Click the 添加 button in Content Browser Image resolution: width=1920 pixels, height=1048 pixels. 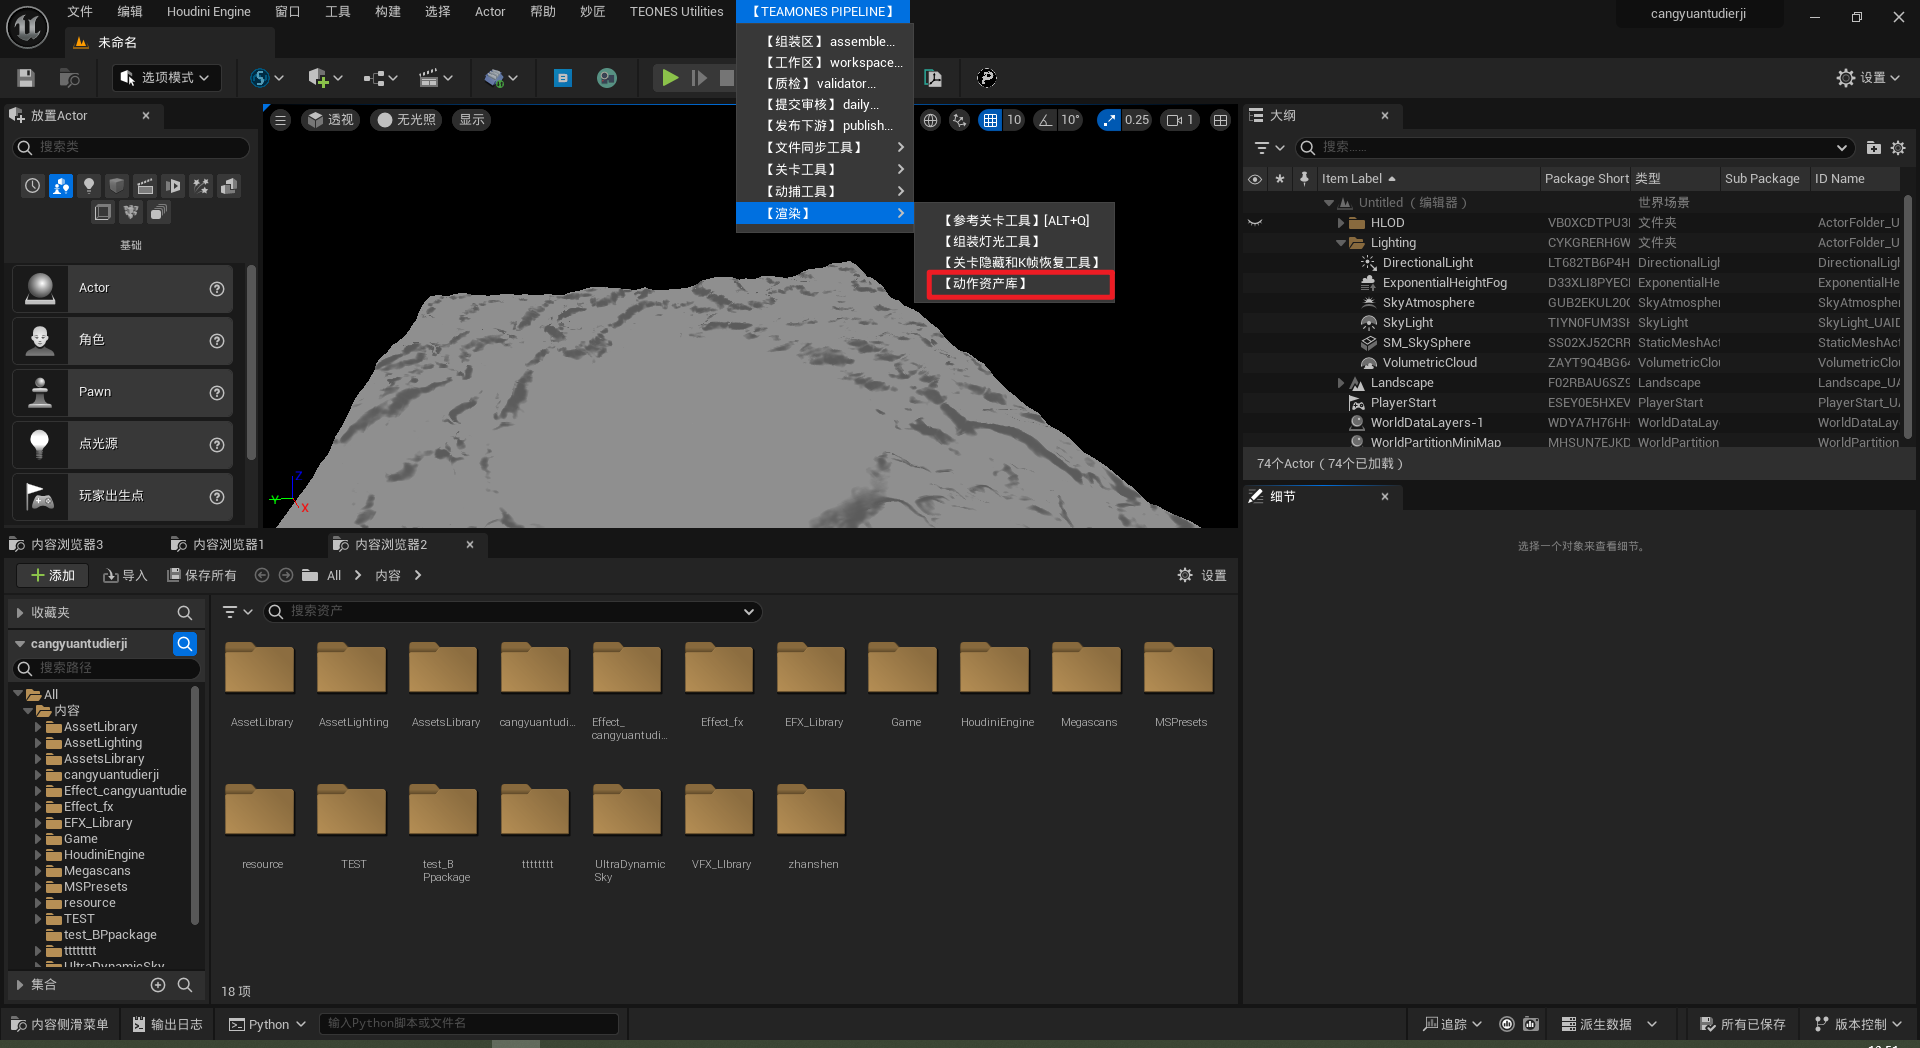coord(53,576)
